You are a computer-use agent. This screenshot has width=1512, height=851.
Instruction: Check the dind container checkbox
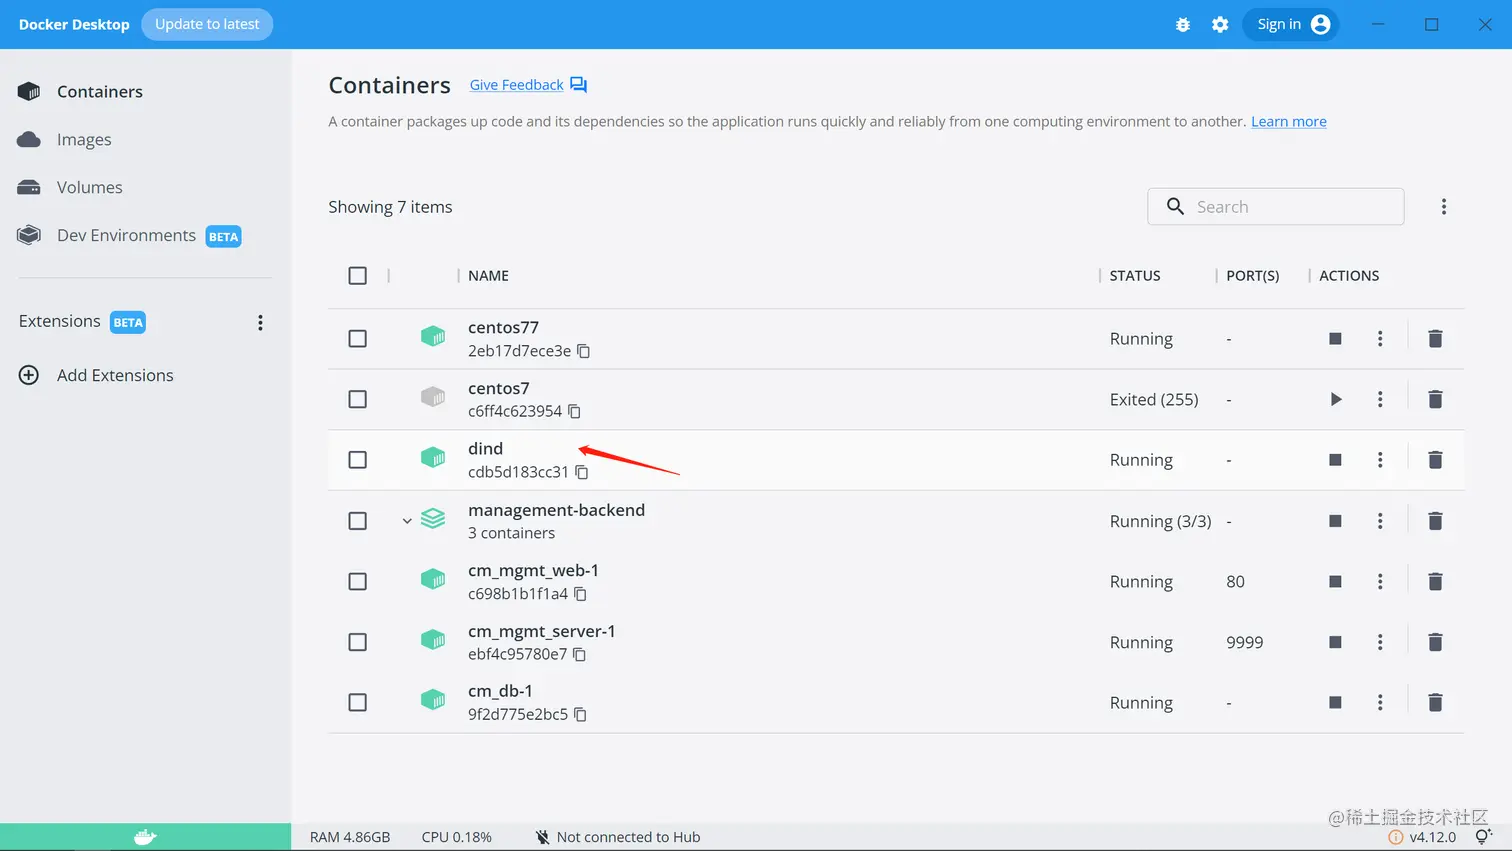[357, 460]
